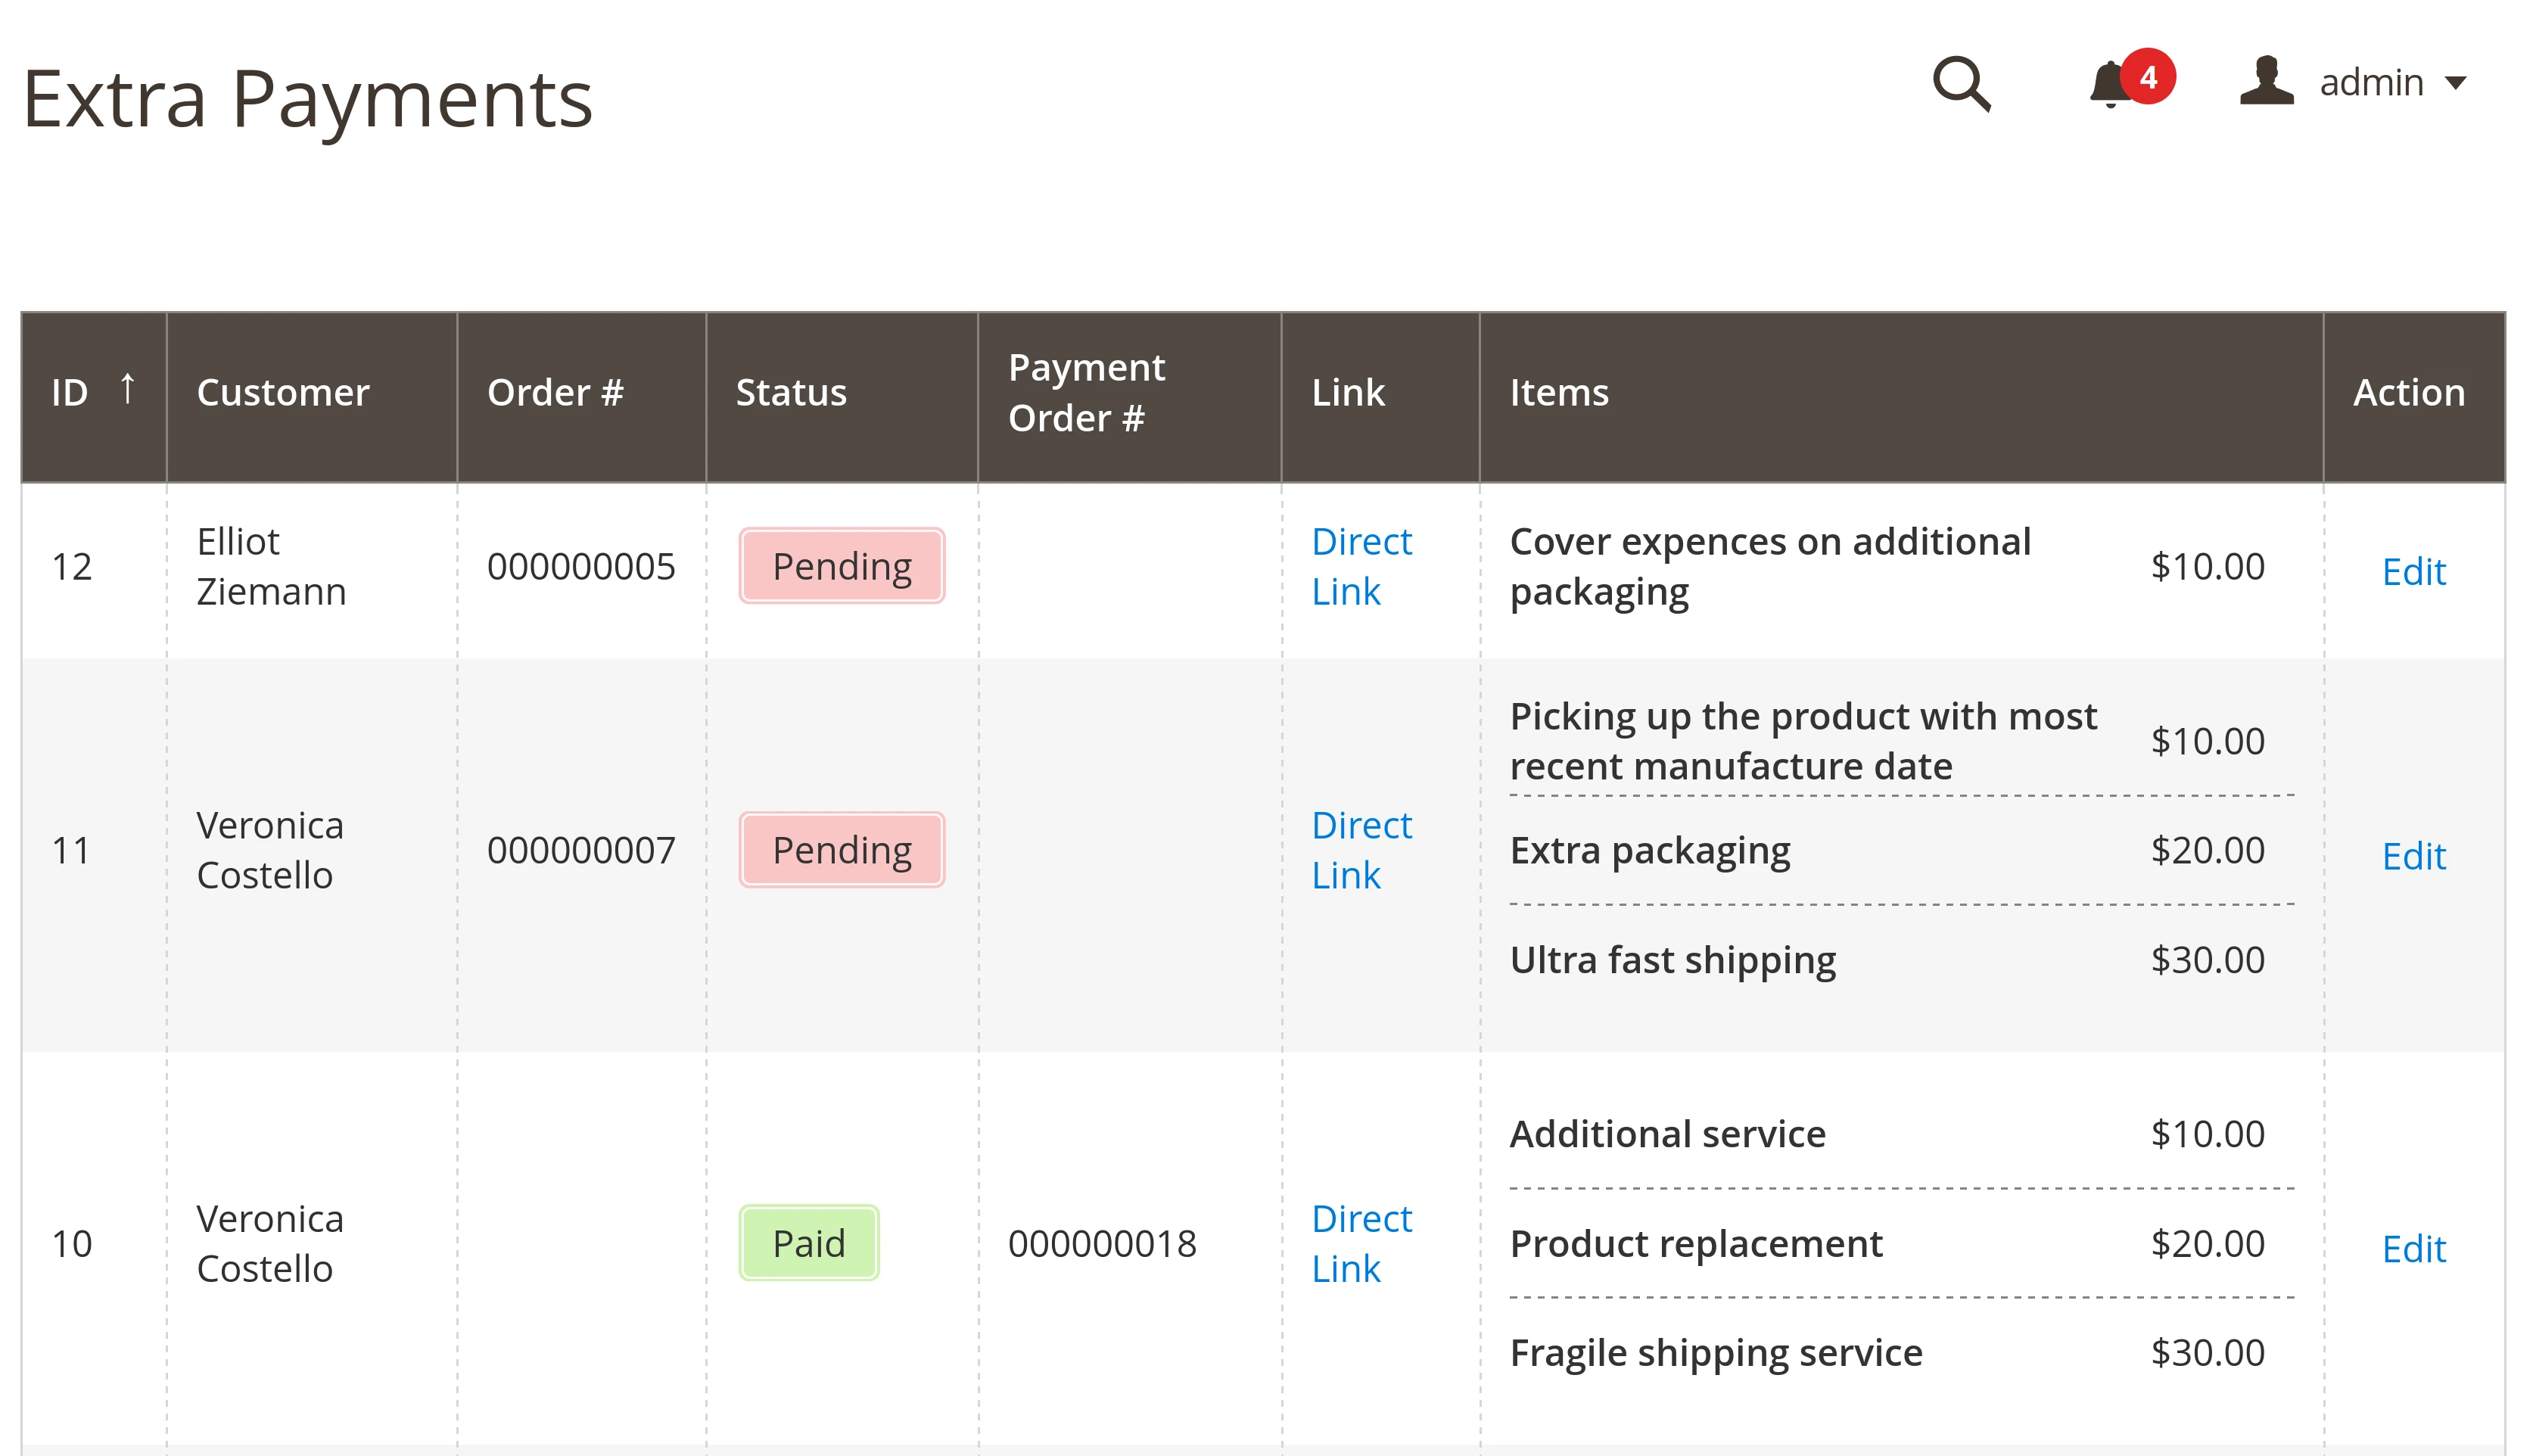Open Direct Link for payment ID 10

tap(1360, 1244)
